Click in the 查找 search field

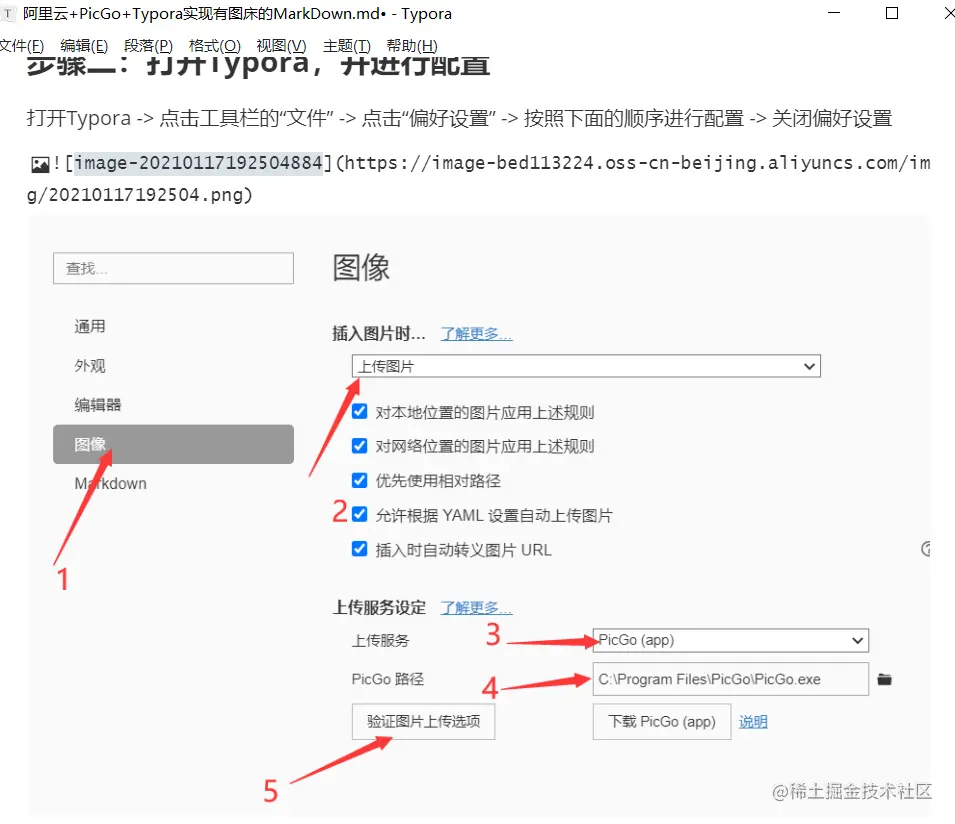pos(173,269)
